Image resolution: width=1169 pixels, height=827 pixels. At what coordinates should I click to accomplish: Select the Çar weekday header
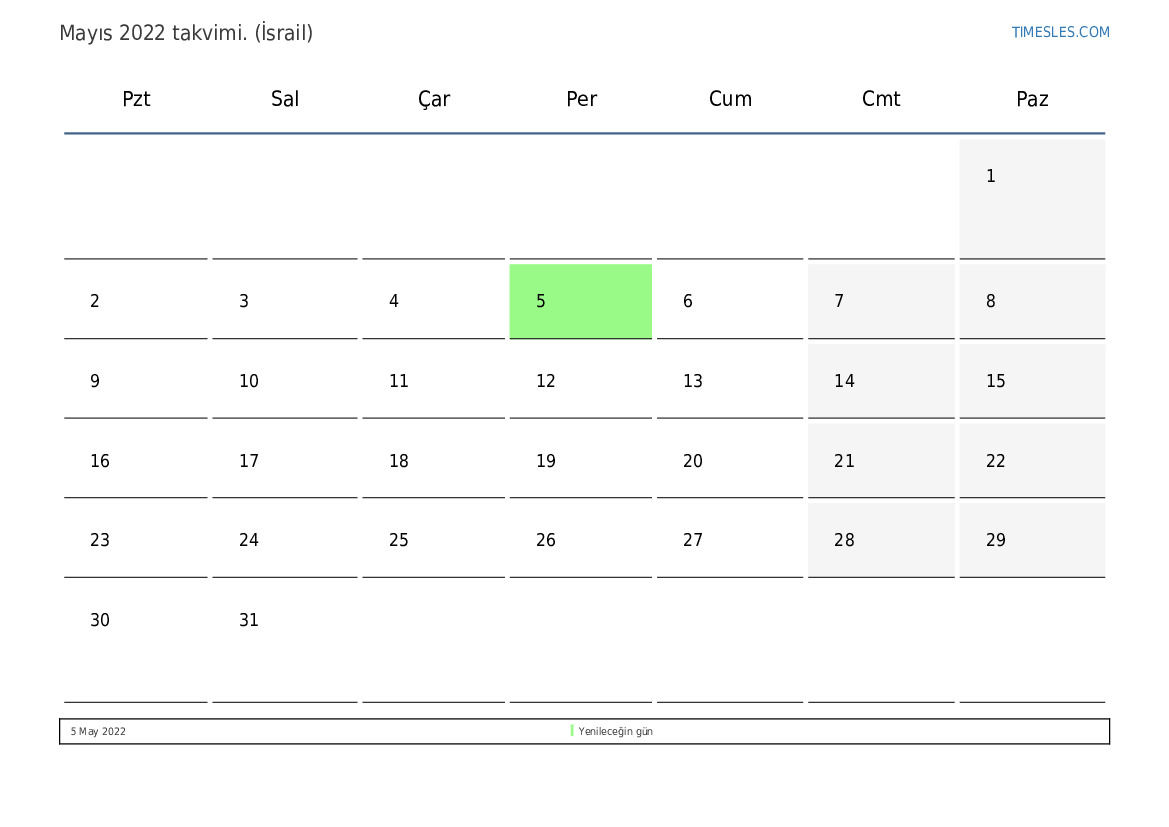434,100
